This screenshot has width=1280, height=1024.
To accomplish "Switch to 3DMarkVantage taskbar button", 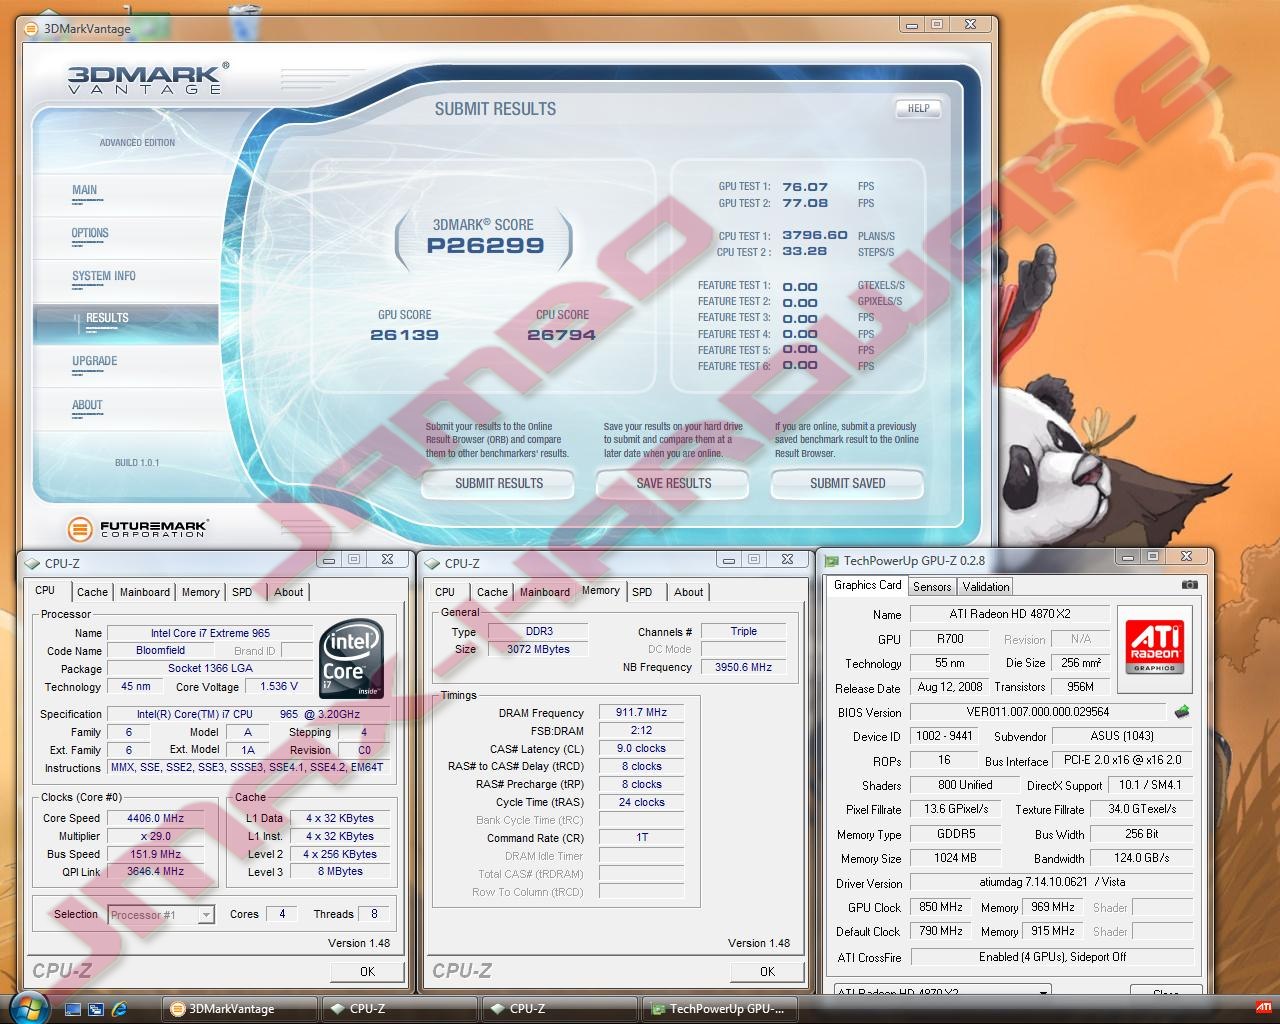I will click(x=241, y=1008).
